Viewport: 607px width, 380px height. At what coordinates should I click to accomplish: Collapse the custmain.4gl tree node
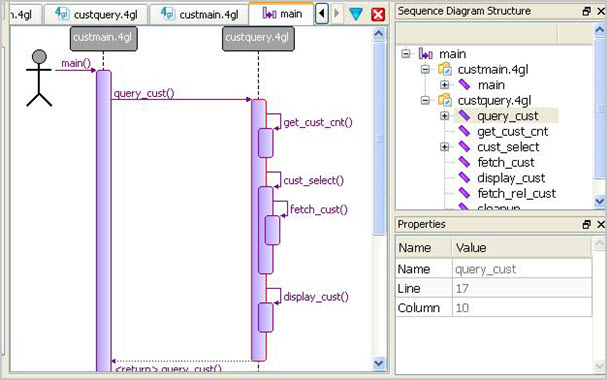point(425,69)
